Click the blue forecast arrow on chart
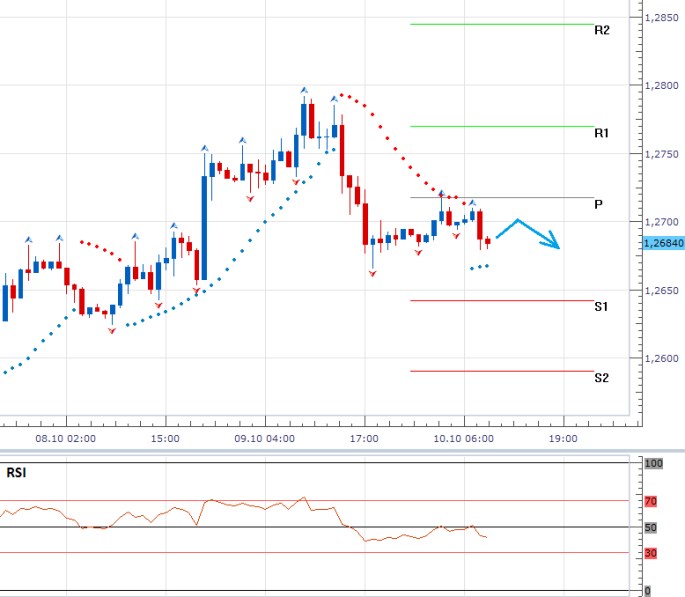 [530, 234]
